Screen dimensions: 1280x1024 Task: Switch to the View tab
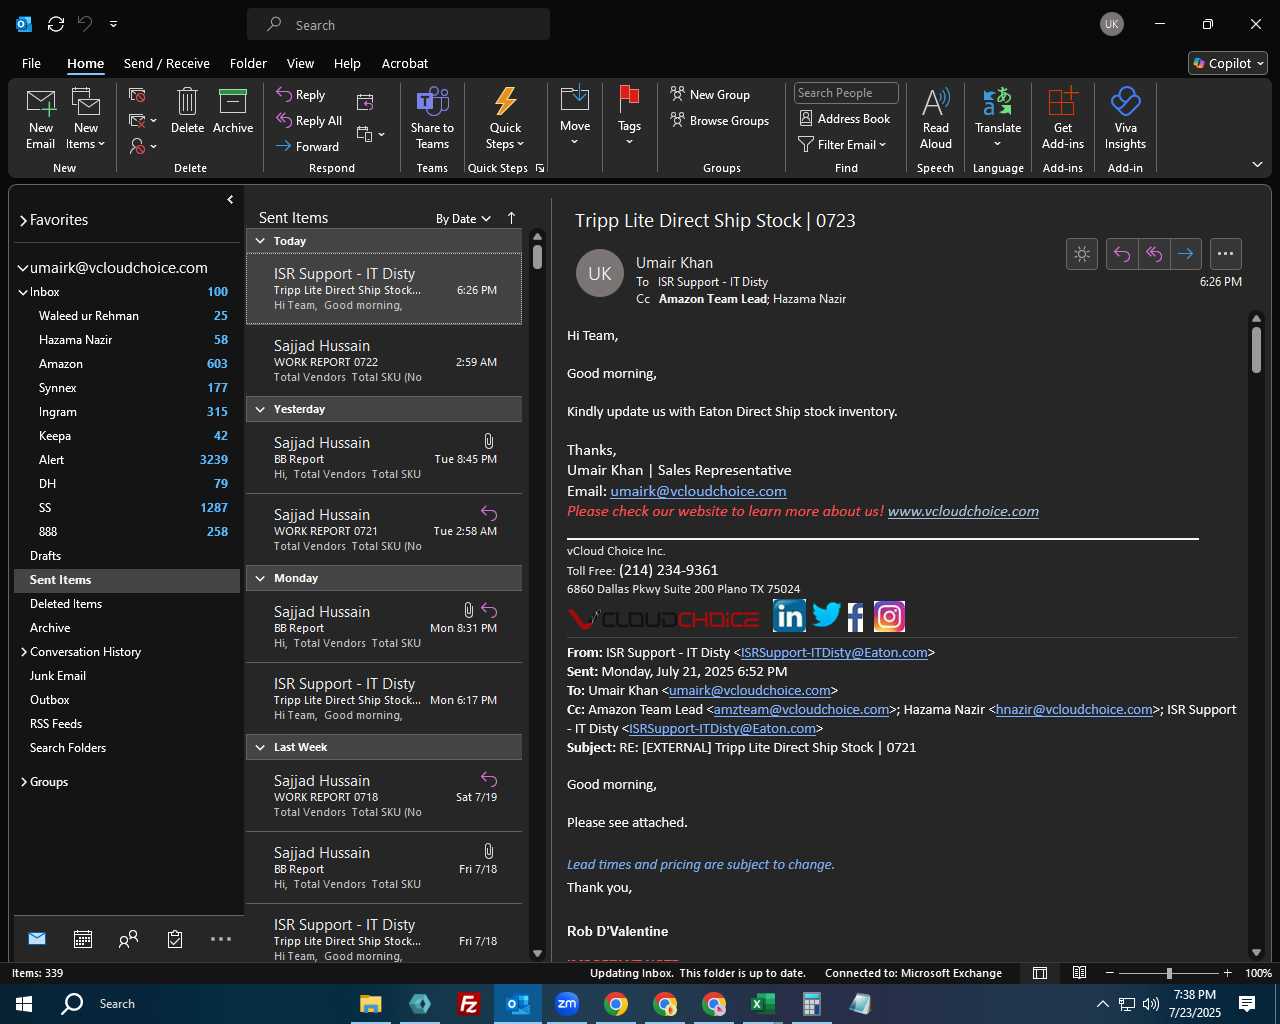click(300, 63)
